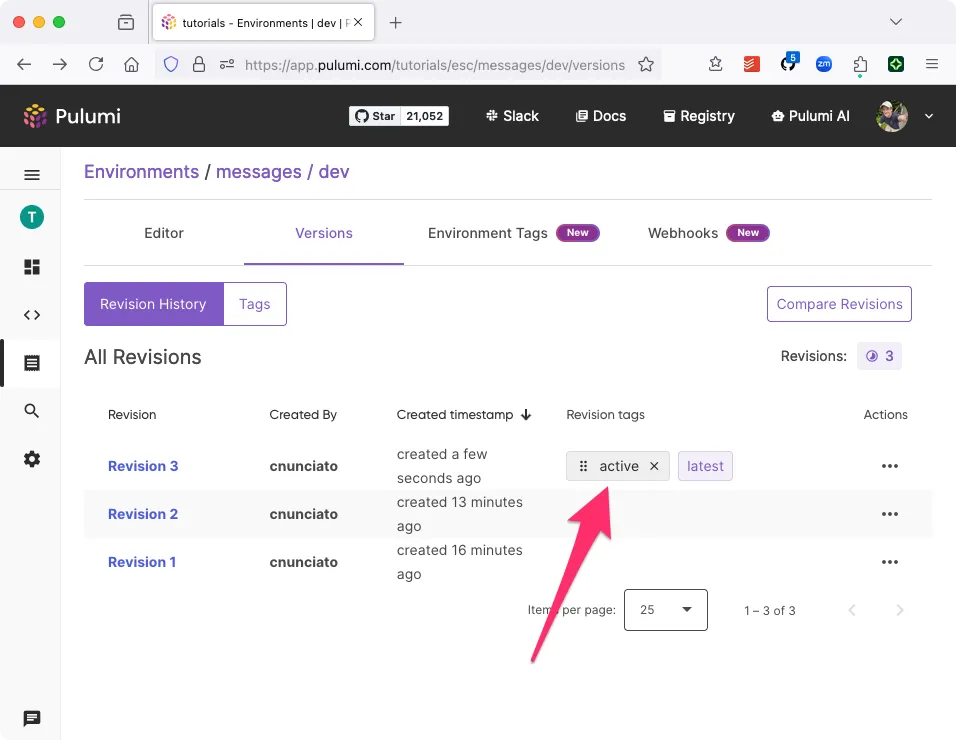Bookmark this page with star
This screenshot has width=956, height=740.
point(646,64)
